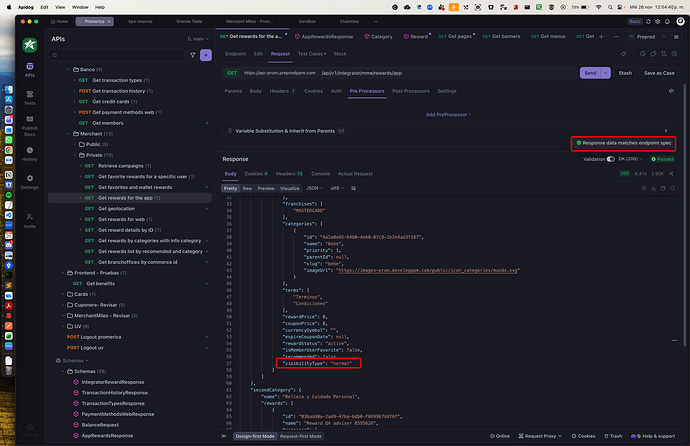690x446 pixels.
Task: Toggle the response Validation switch
Action: tap(609, 158)
